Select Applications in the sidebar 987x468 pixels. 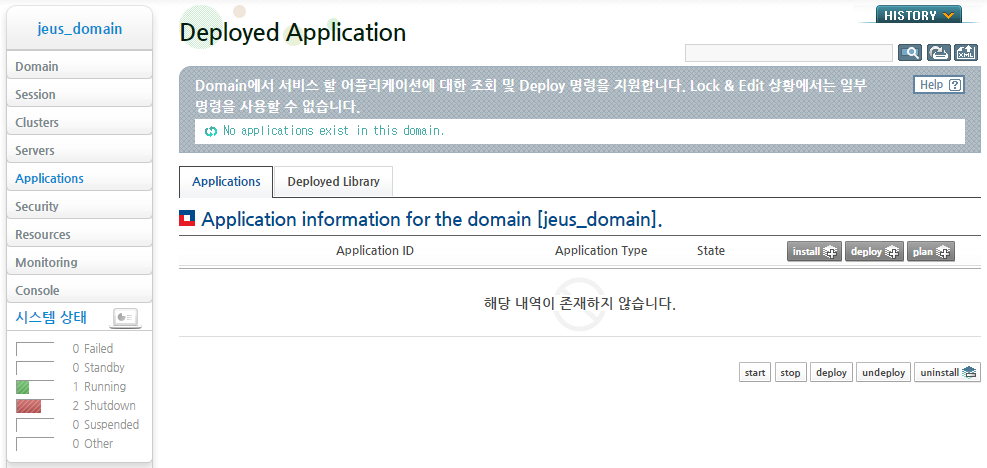79,178
